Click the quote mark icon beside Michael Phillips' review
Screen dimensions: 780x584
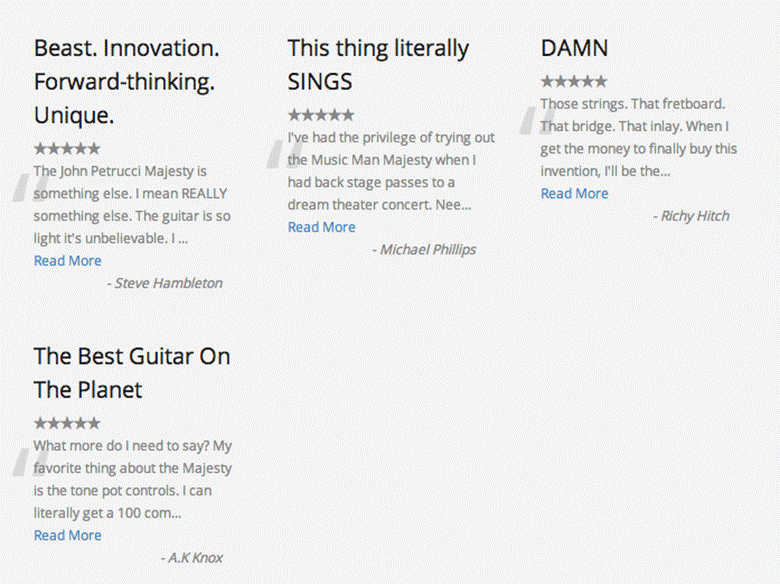[x=285, y=154]
